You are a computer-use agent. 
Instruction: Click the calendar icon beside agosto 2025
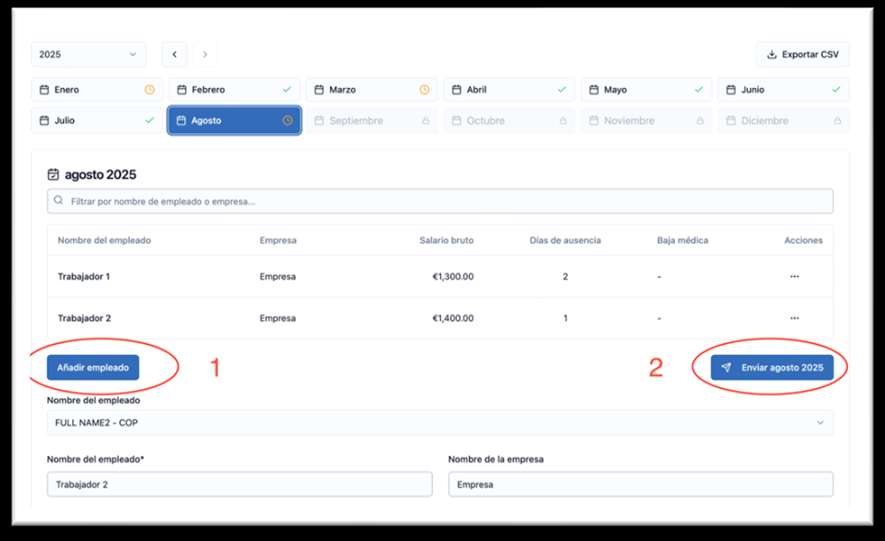click(54, 174)
